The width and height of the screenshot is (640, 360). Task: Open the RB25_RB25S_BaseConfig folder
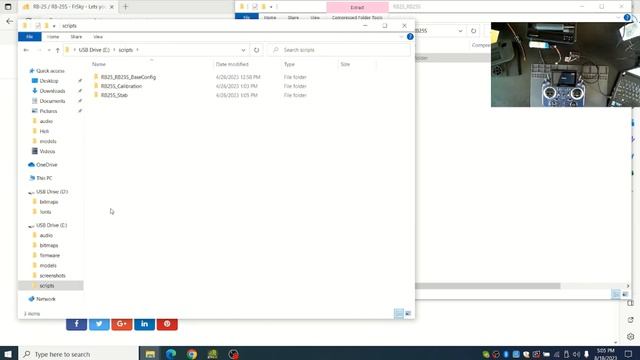click(128, 77)
